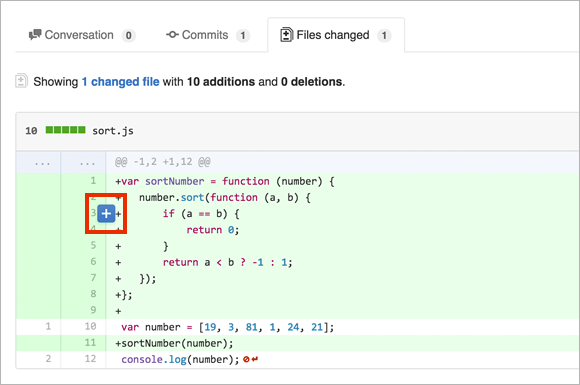Click new line number 12
The image size is (580, 385).
click(x=90, y=359)
